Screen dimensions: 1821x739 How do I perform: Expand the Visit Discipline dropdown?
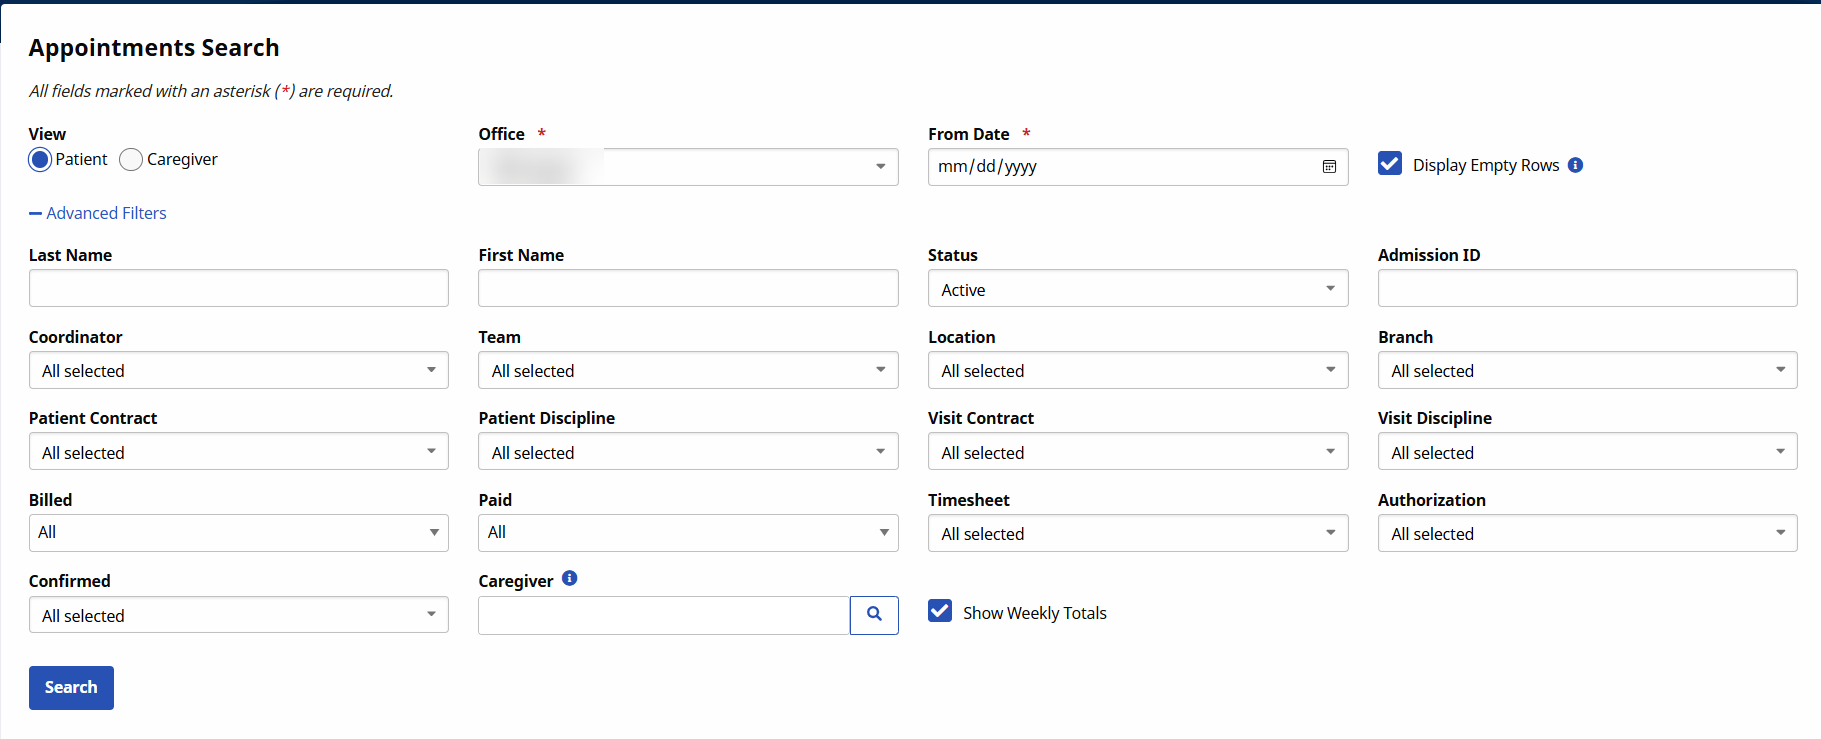pyautogui.click(x=1586, y=452)
